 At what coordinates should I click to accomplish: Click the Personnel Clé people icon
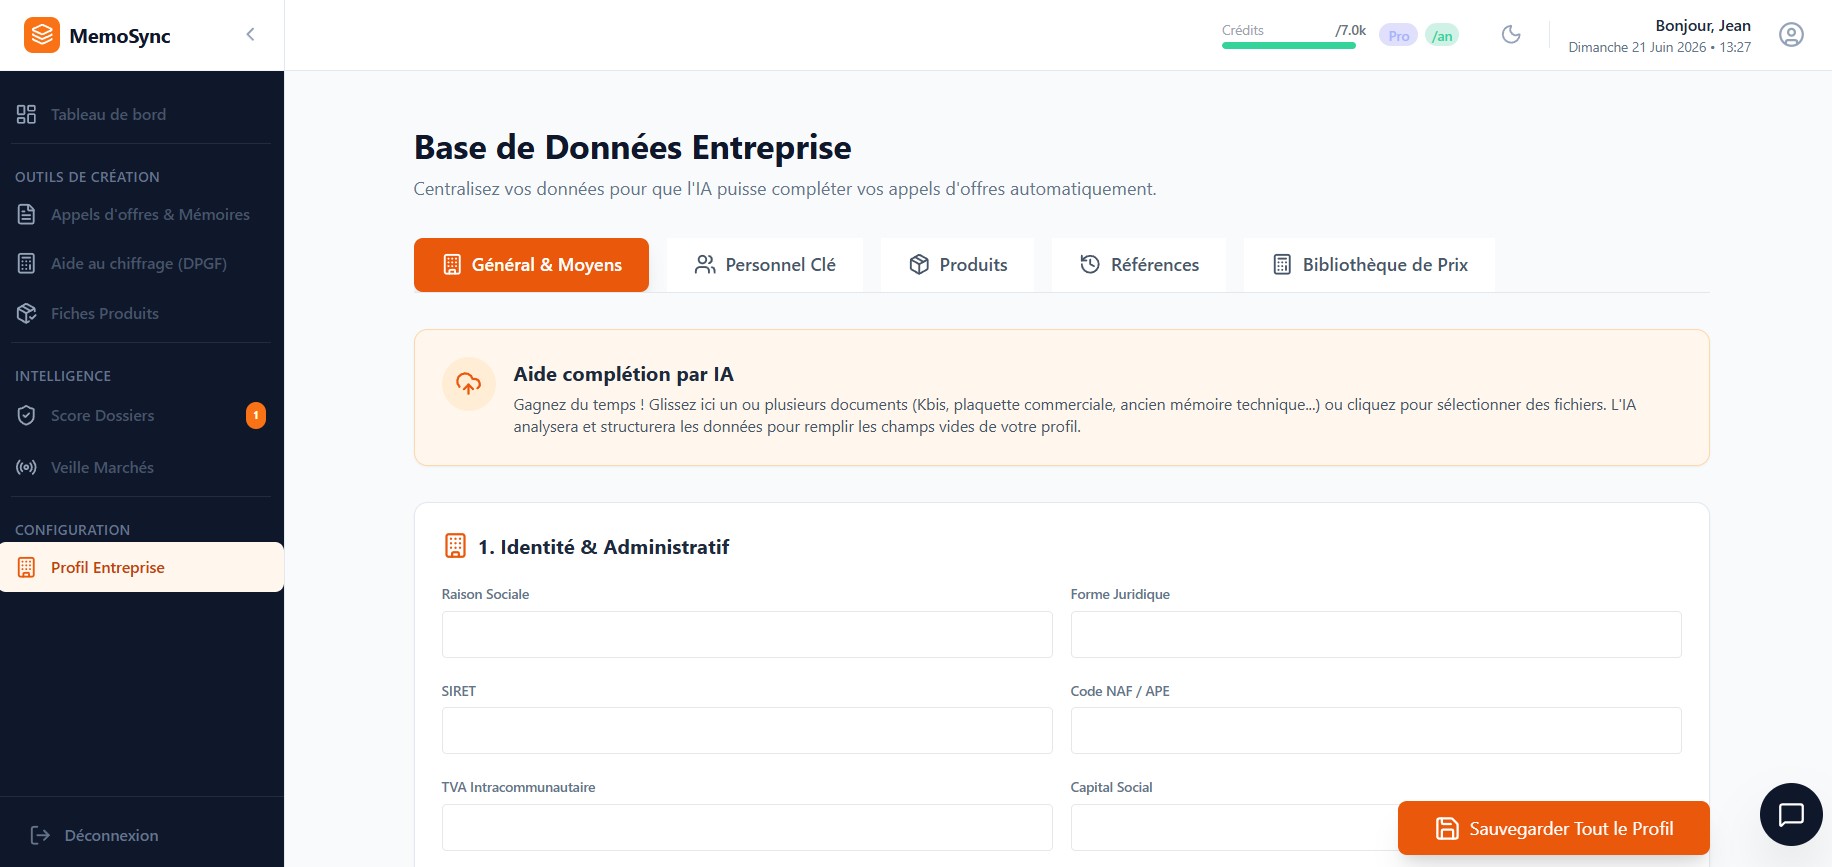click(x=705, y=264)
